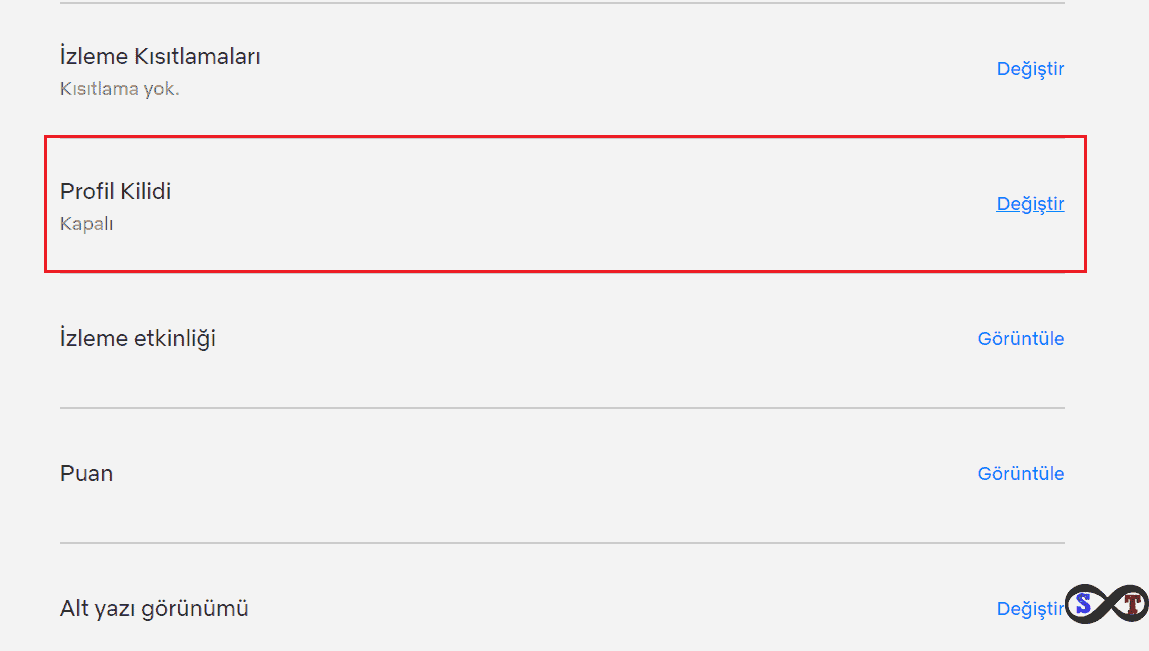
Task: Click the blue S letter in logo
Action: [x=1082, y=604]
